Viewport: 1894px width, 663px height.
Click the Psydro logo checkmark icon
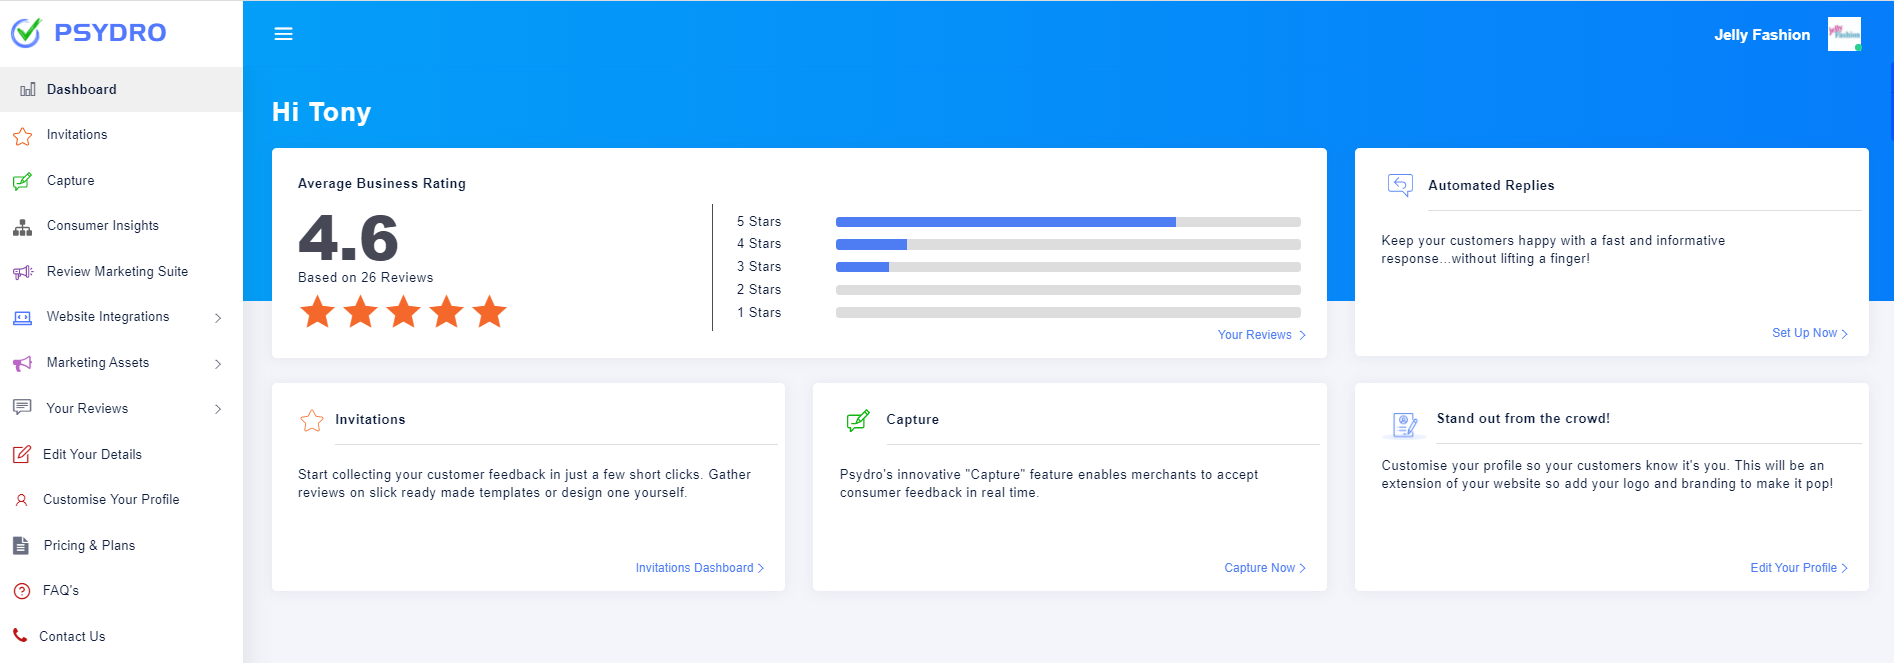point(25,33)
